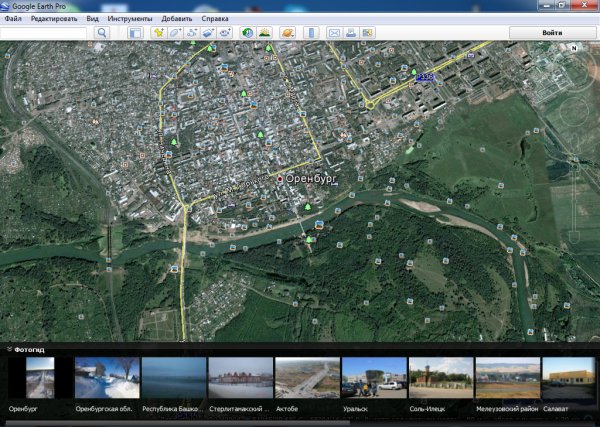
Task: Select the ruler measurement tool
Action: click(x=311, y=33)
